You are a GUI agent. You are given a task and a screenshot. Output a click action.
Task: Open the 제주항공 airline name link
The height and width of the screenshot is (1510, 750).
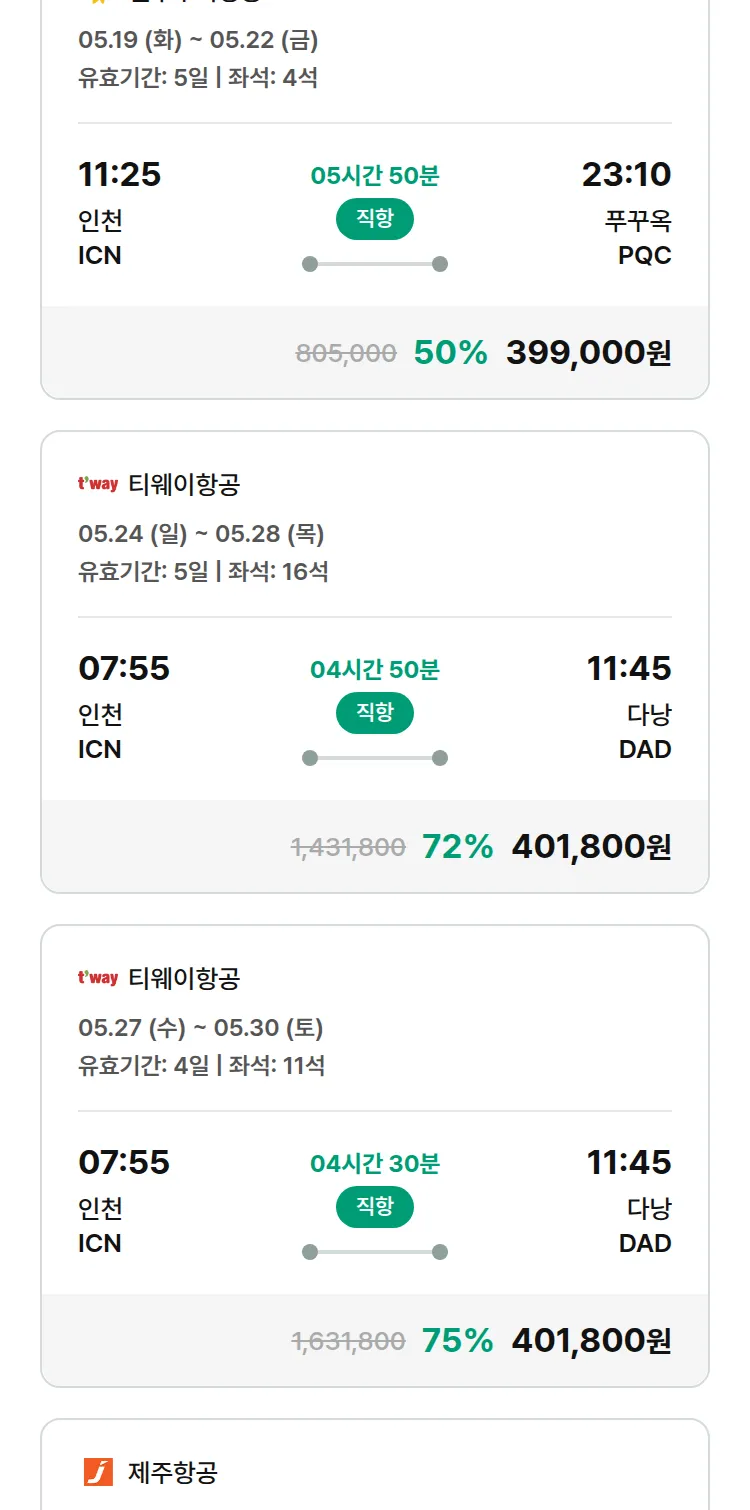pyautogui.click(x=173, y=1472)
